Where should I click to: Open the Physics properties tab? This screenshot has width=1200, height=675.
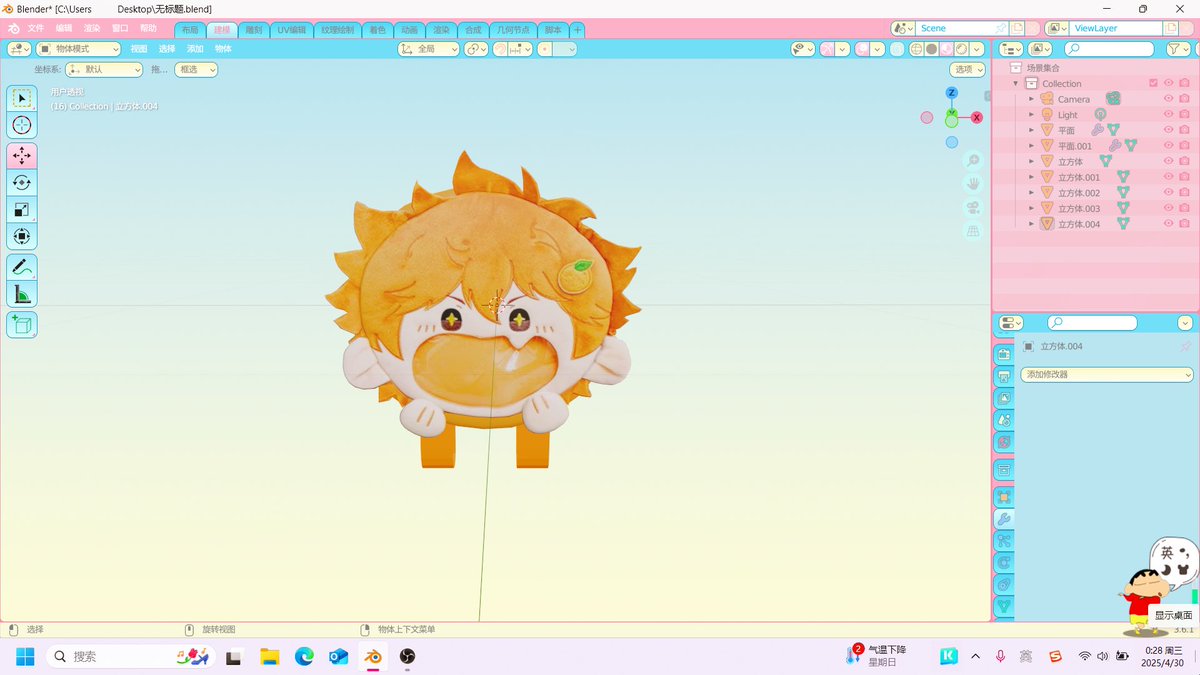(x=1004, y=562)
